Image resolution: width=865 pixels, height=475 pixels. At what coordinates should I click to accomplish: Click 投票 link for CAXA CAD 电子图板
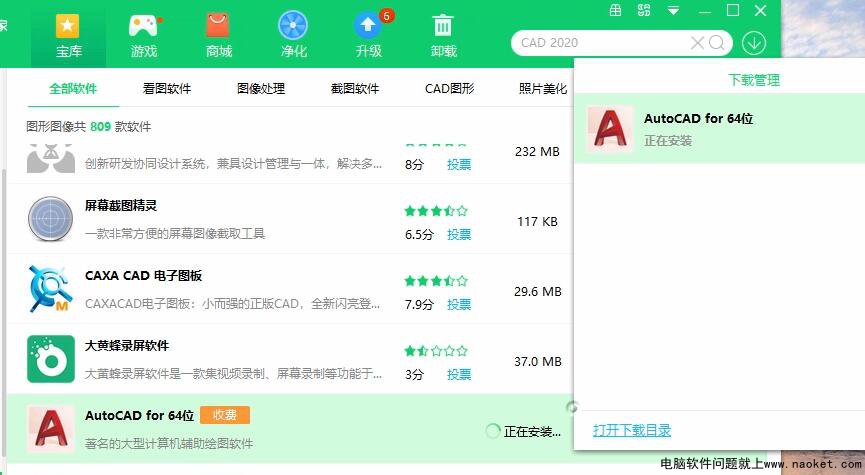[459, 305]
